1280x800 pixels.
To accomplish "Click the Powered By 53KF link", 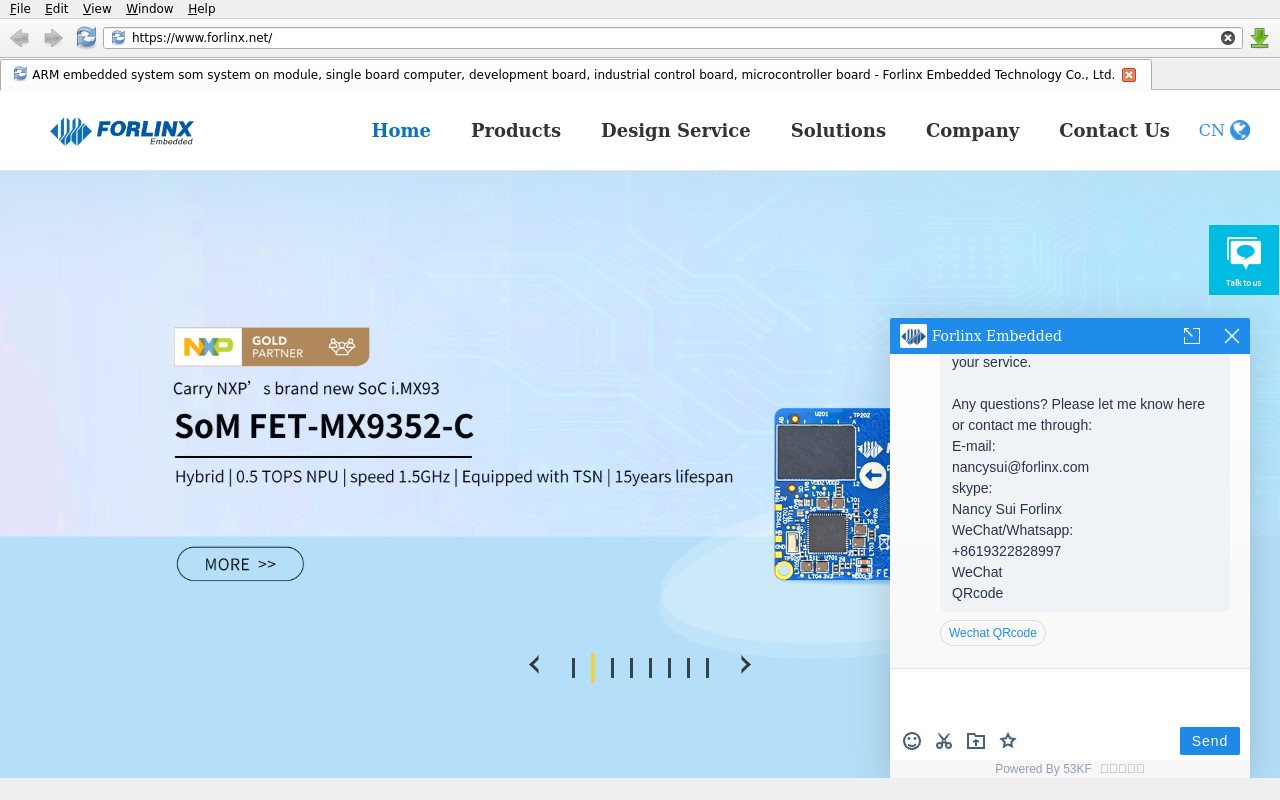I will point(1043,769).
